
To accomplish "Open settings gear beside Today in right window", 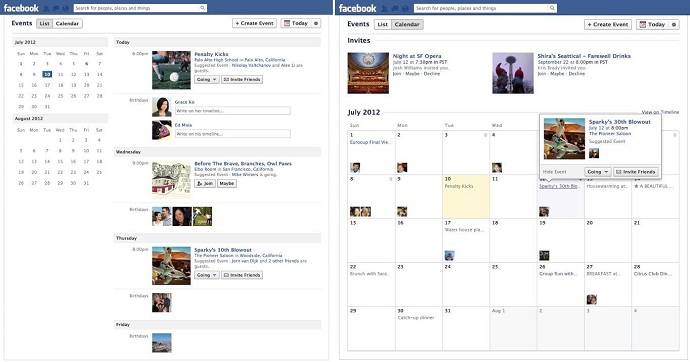I will [x=674, y=25].
